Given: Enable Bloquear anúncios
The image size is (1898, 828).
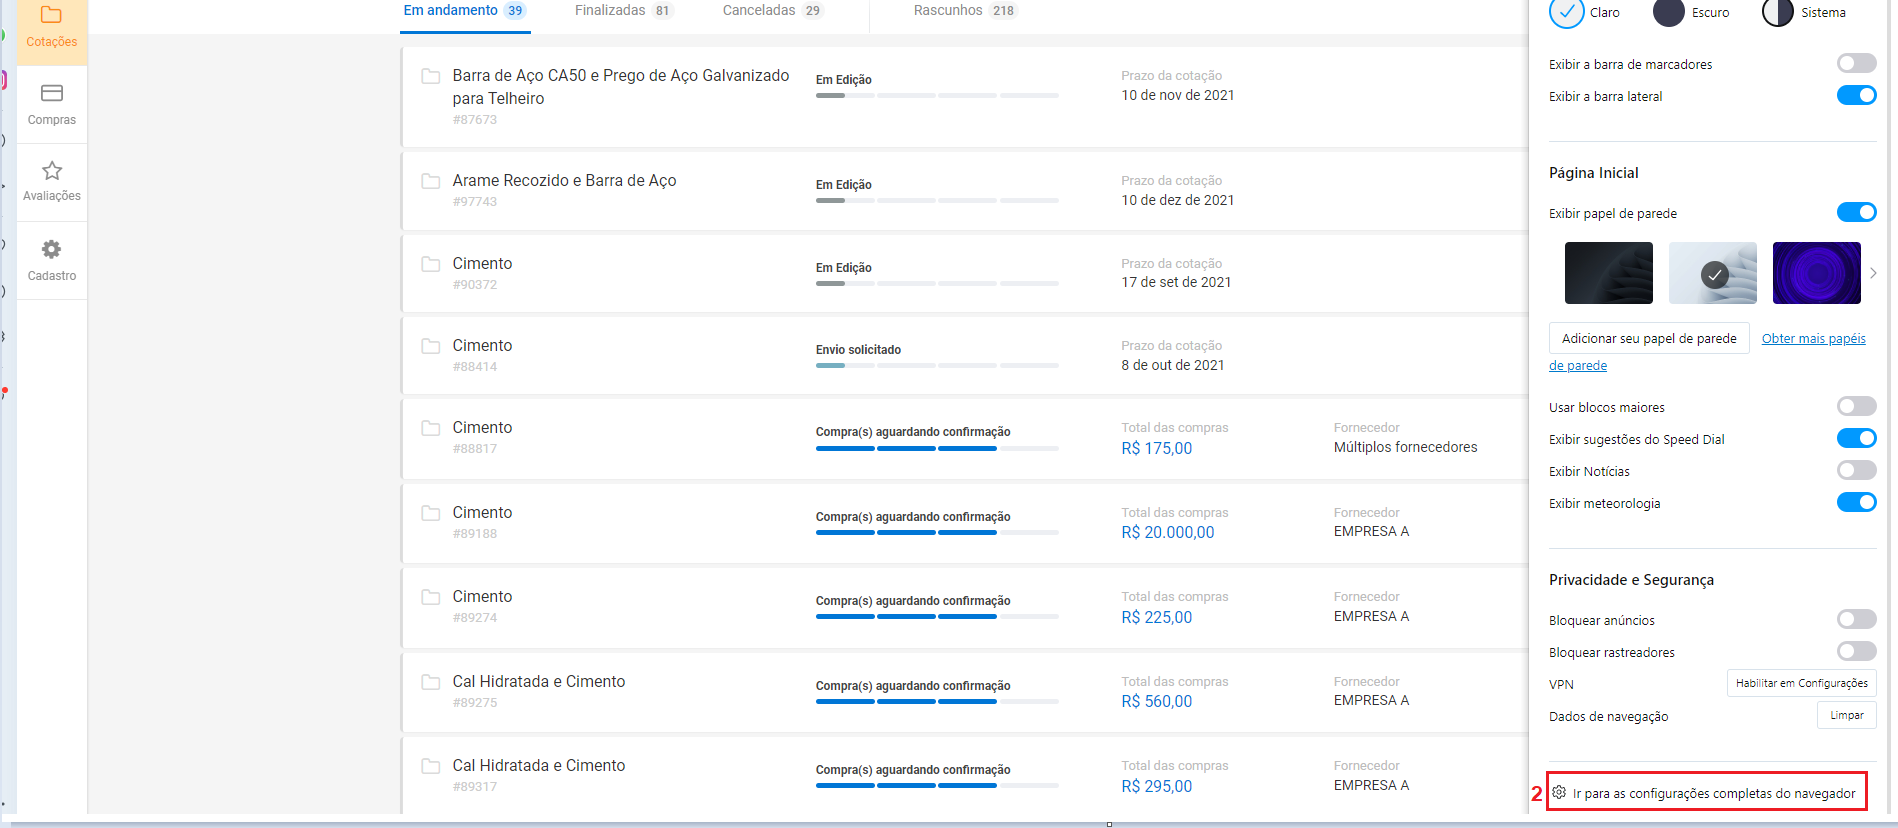Looking at the screenshot, I should coord(1856,620).
